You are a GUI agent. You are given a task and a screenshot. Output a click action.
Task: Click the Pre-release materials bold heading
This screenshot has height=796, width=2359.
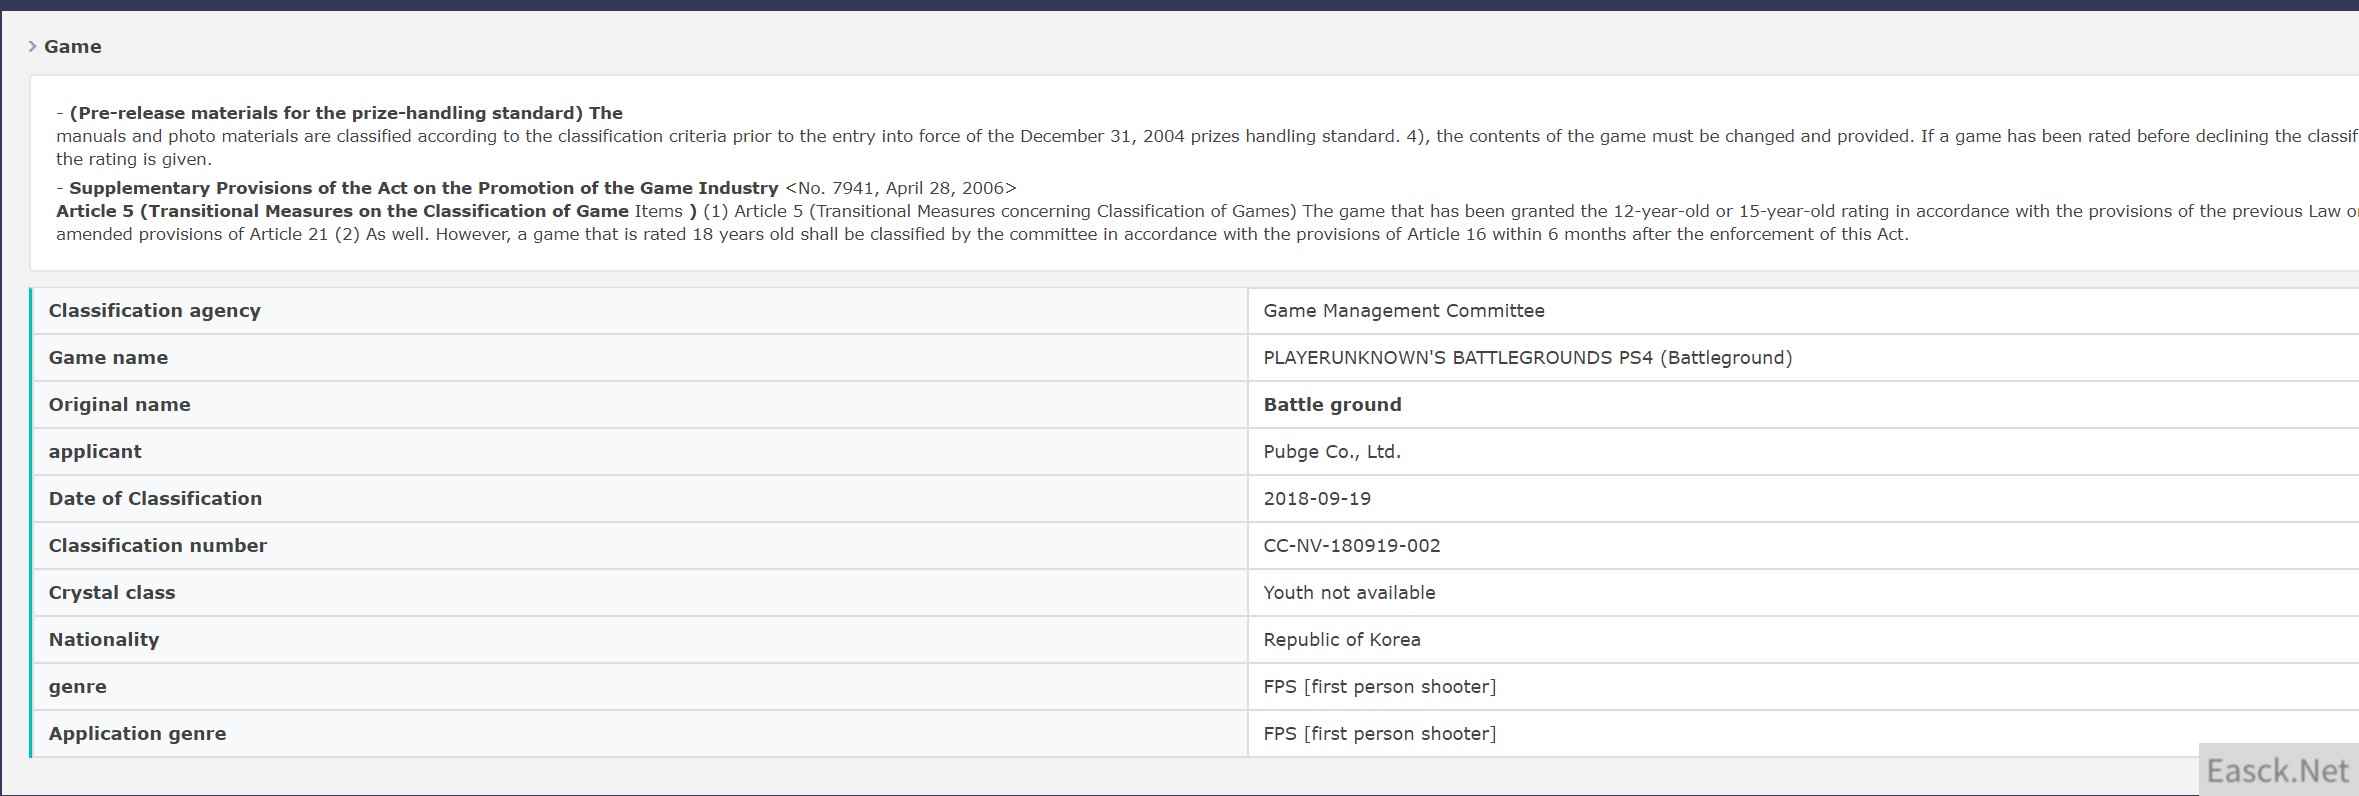pyautogui.click(x=346, y=113)
